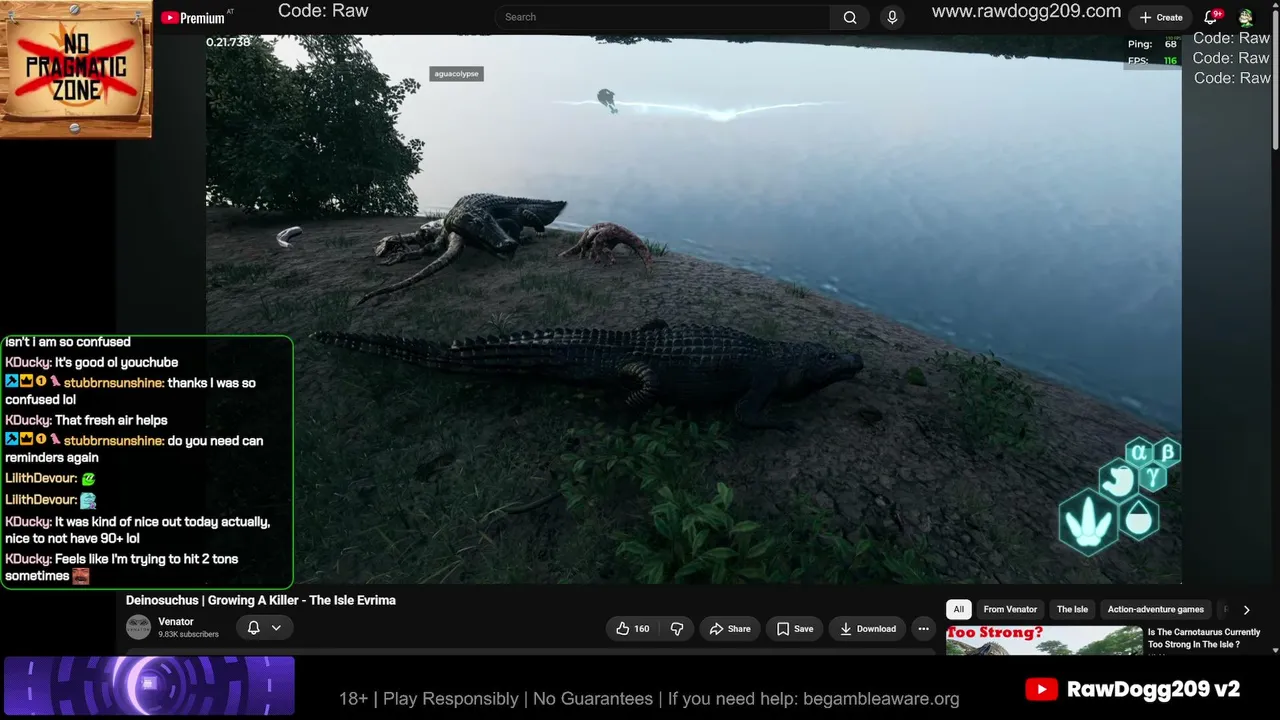Screen dimensions: 1280x720
Task: Click the gamma hexagon HUD icon
Action: [x=1153, y=476]
